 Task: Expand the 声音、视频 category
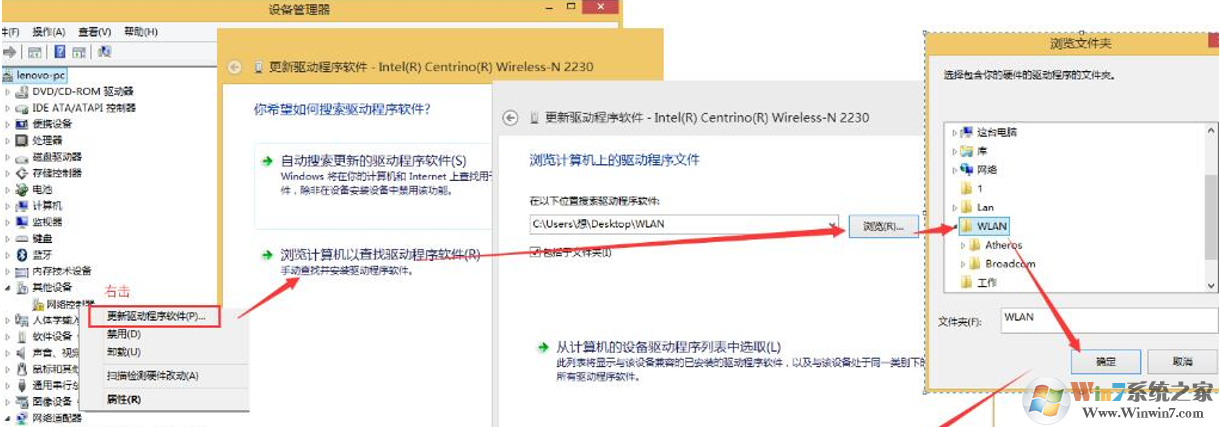(8, 352)
